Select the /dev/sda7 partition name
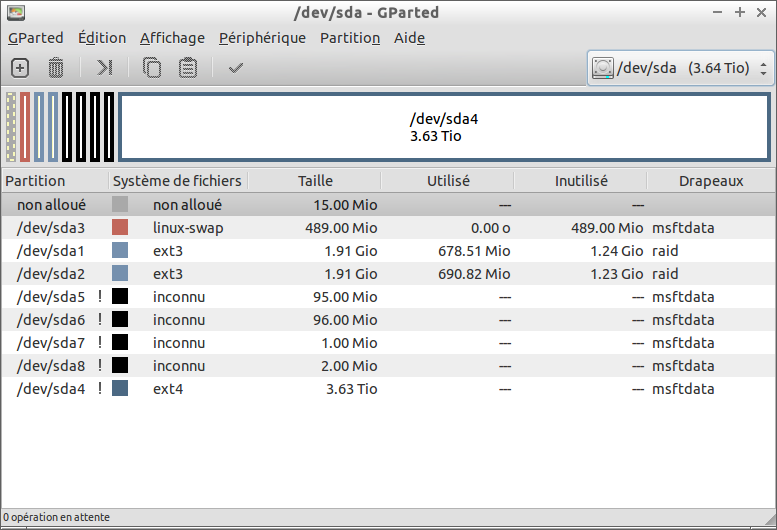The width and height of the screenshot is (777, 530). point(51,343)
